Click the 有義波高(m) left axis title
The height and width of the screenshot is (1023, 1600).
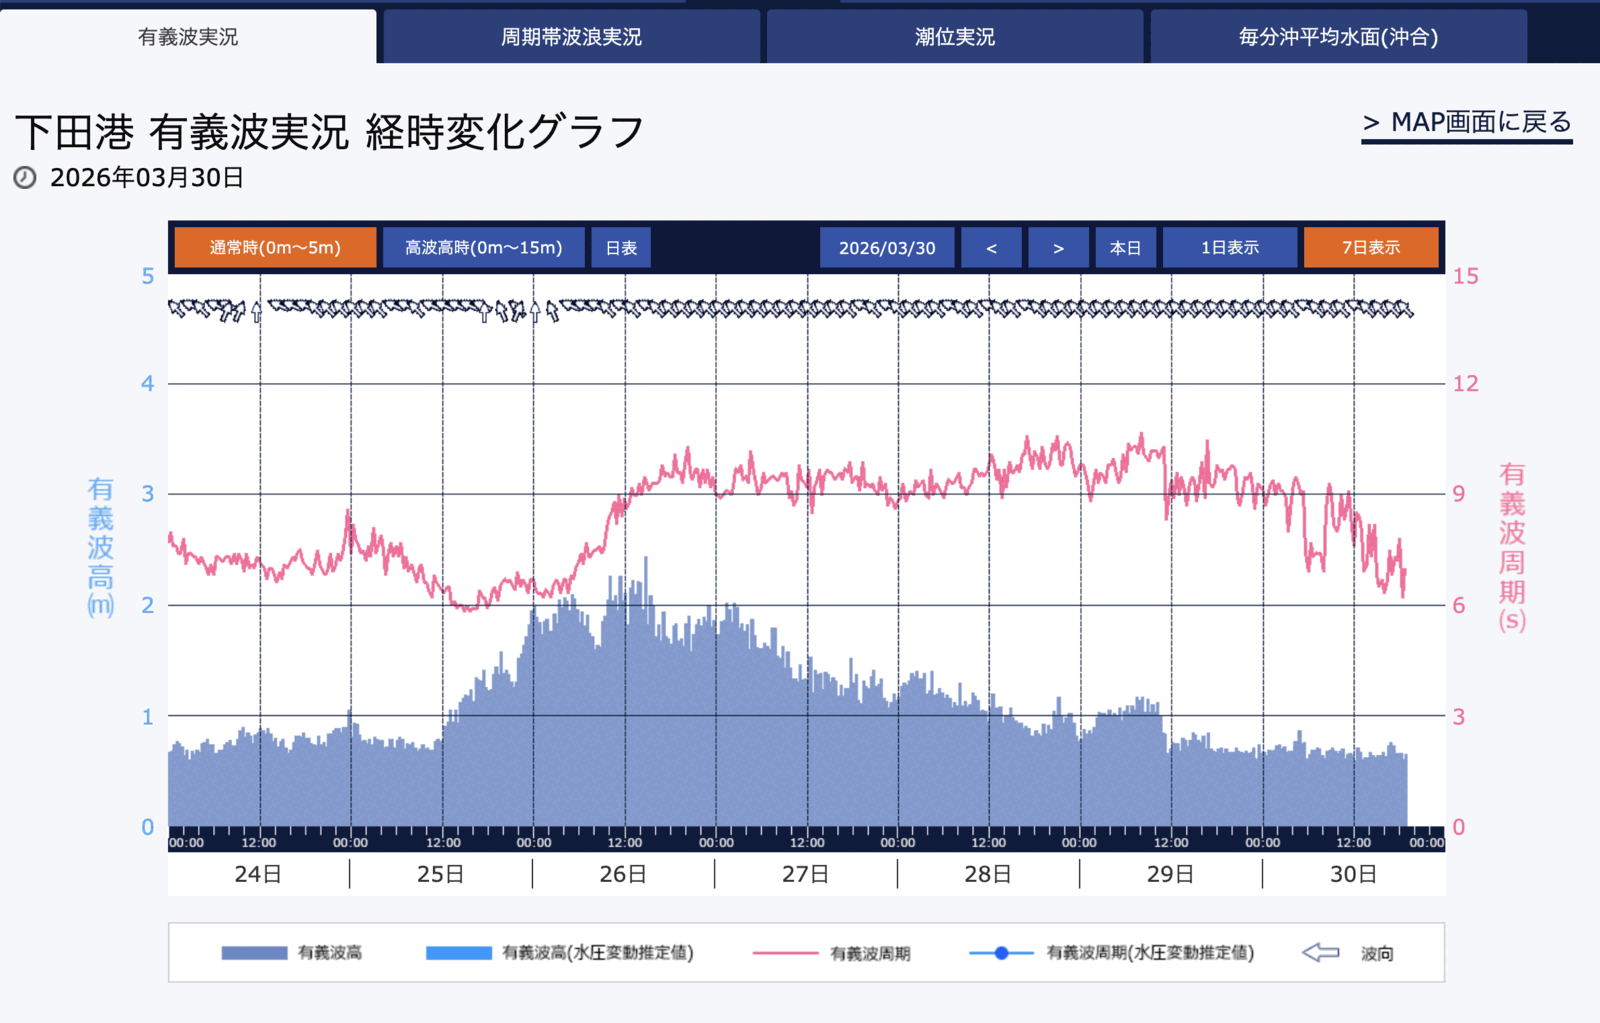tap(100, 547)
